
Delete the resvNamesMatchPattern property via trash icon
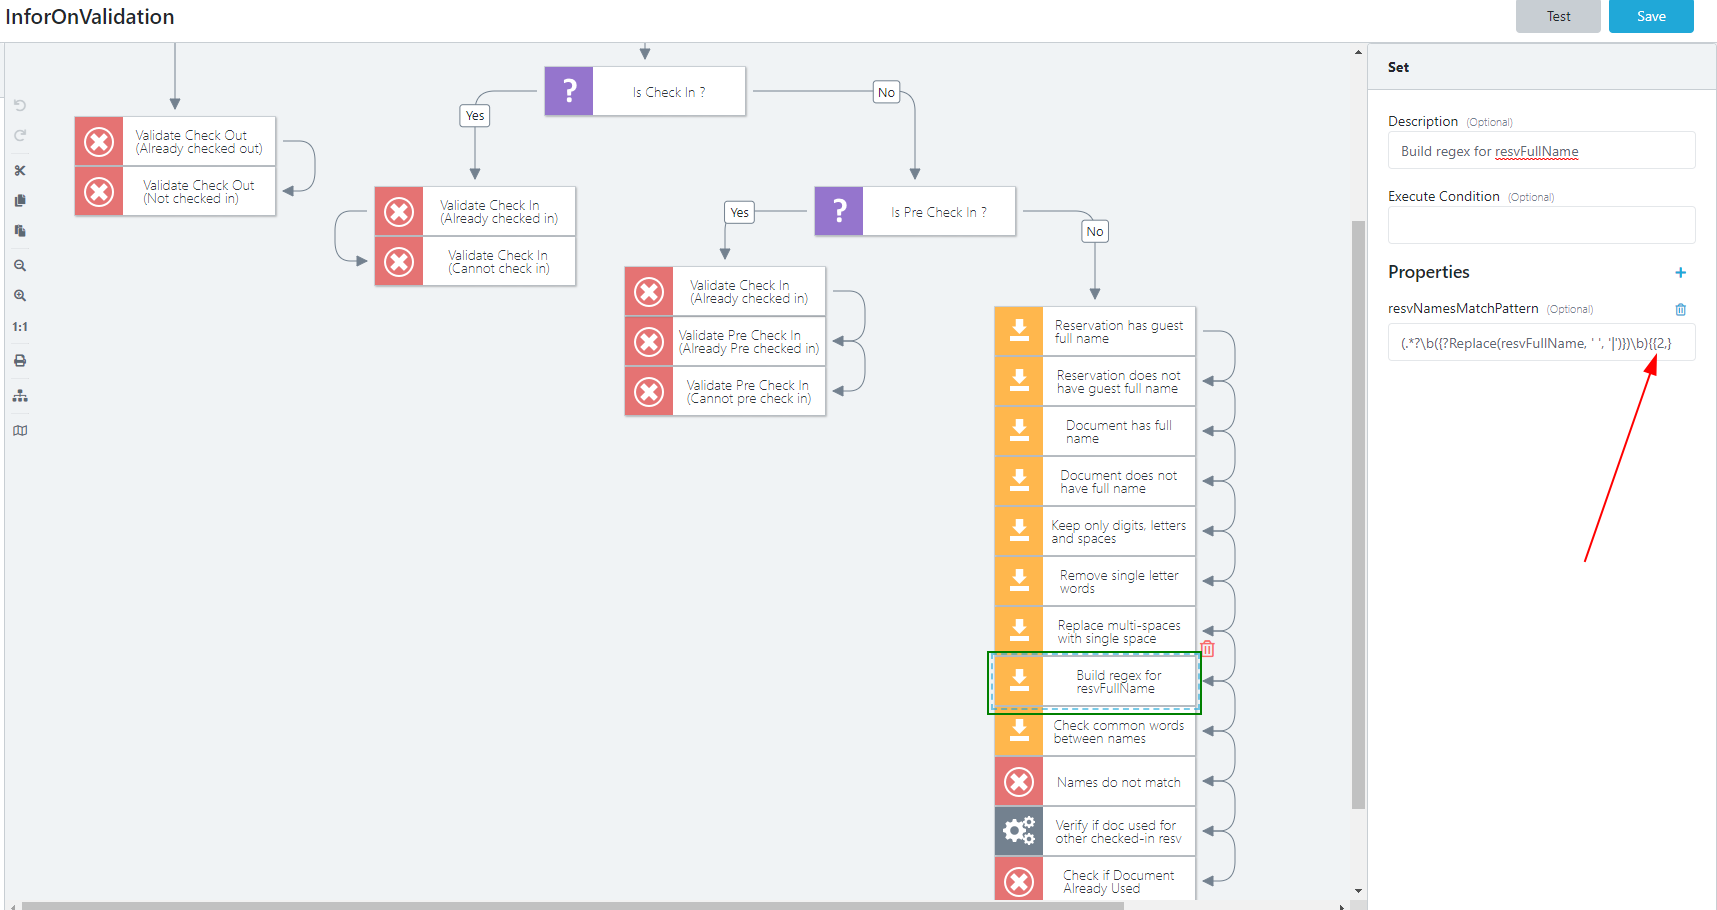click(1680, 310)
